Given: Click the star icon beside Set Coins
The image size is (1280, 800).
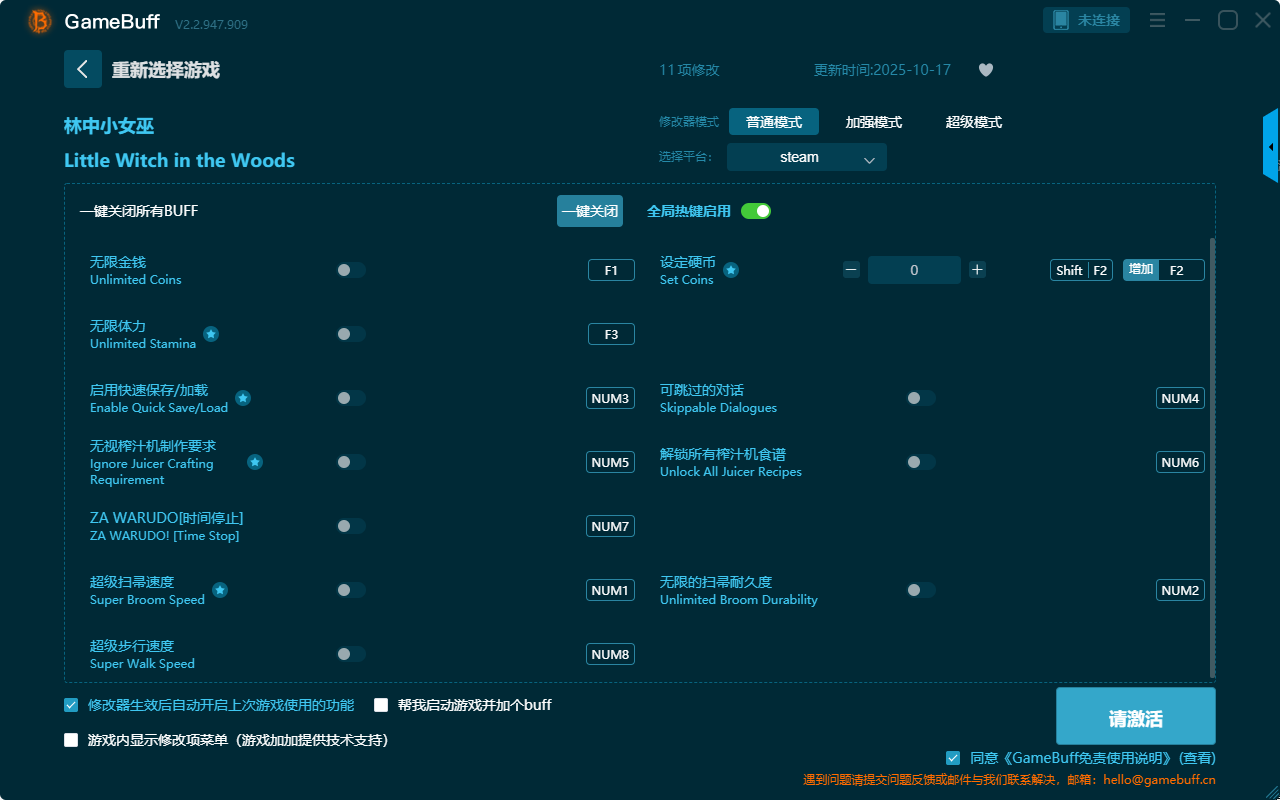Looking at the screenshot, I should (731, 270).
